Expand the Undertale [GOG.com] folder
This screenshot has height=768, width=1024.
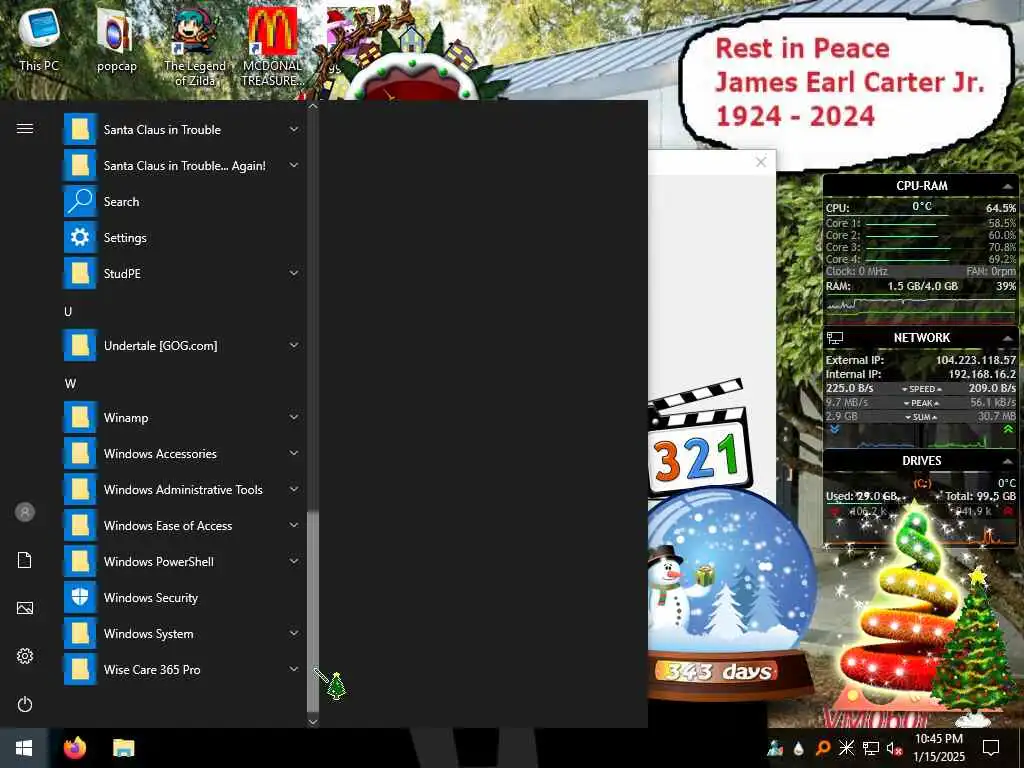294,345
